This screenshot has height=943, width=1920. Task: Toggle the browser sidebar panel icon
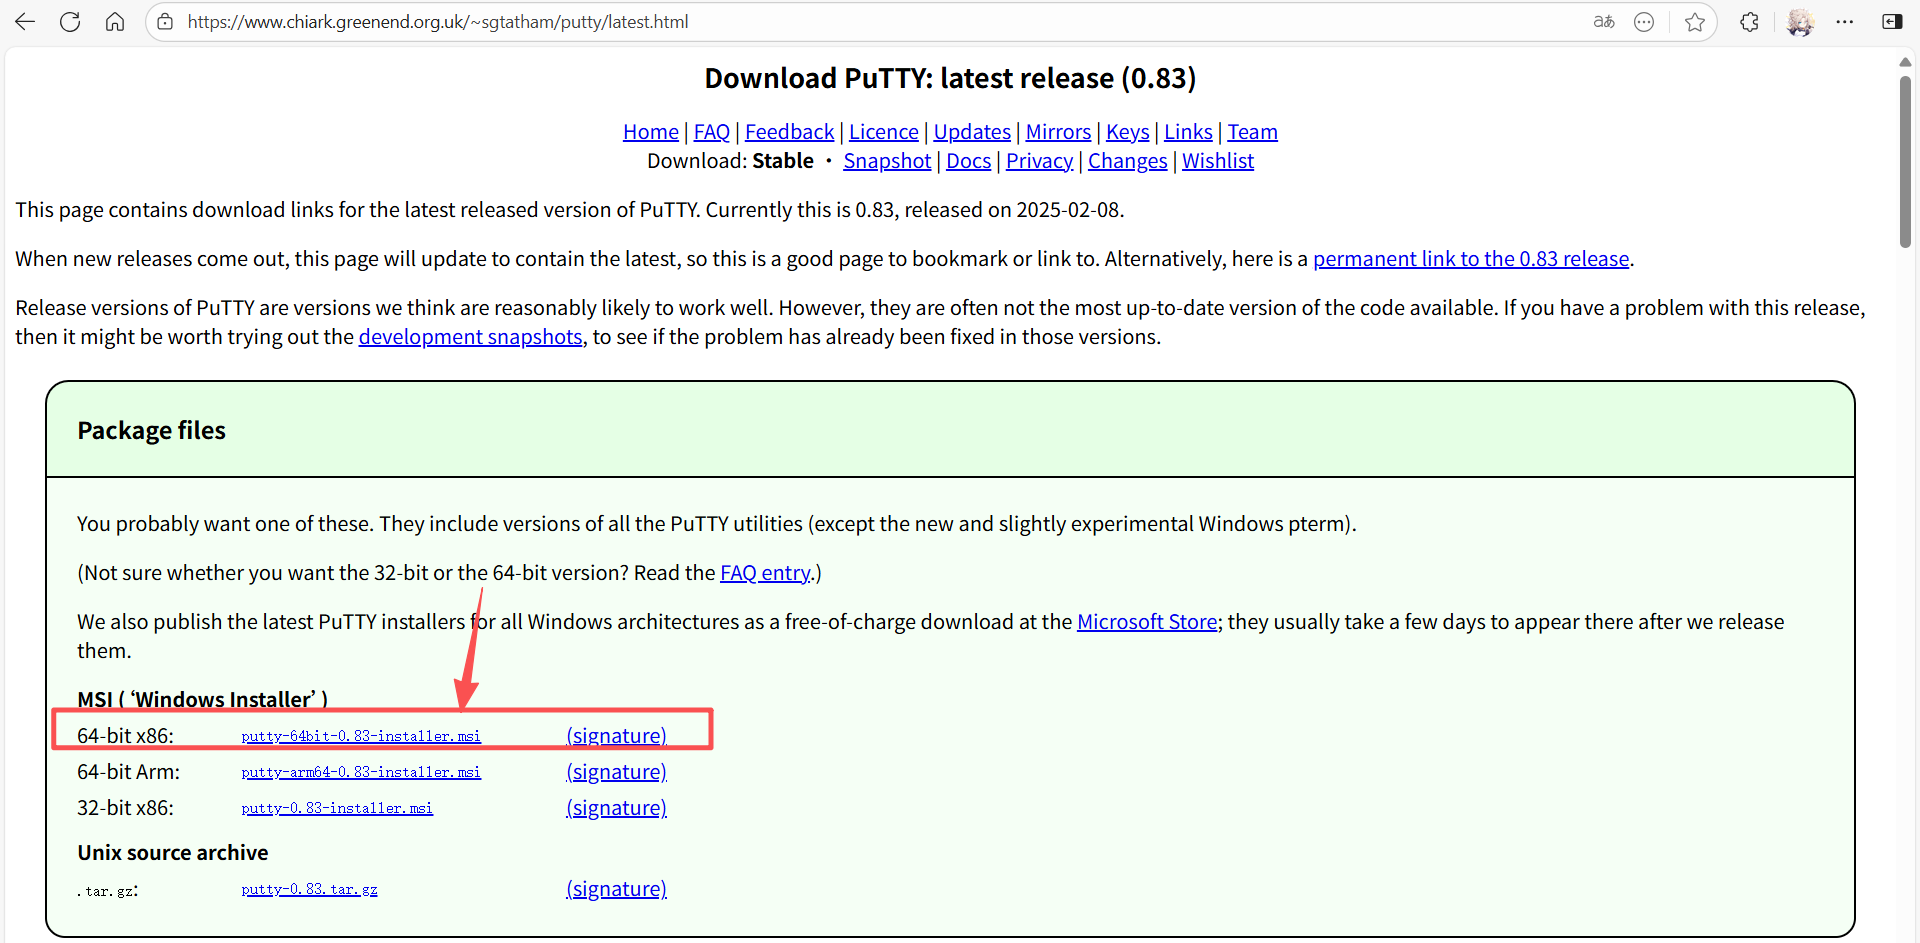[1892, 22]
